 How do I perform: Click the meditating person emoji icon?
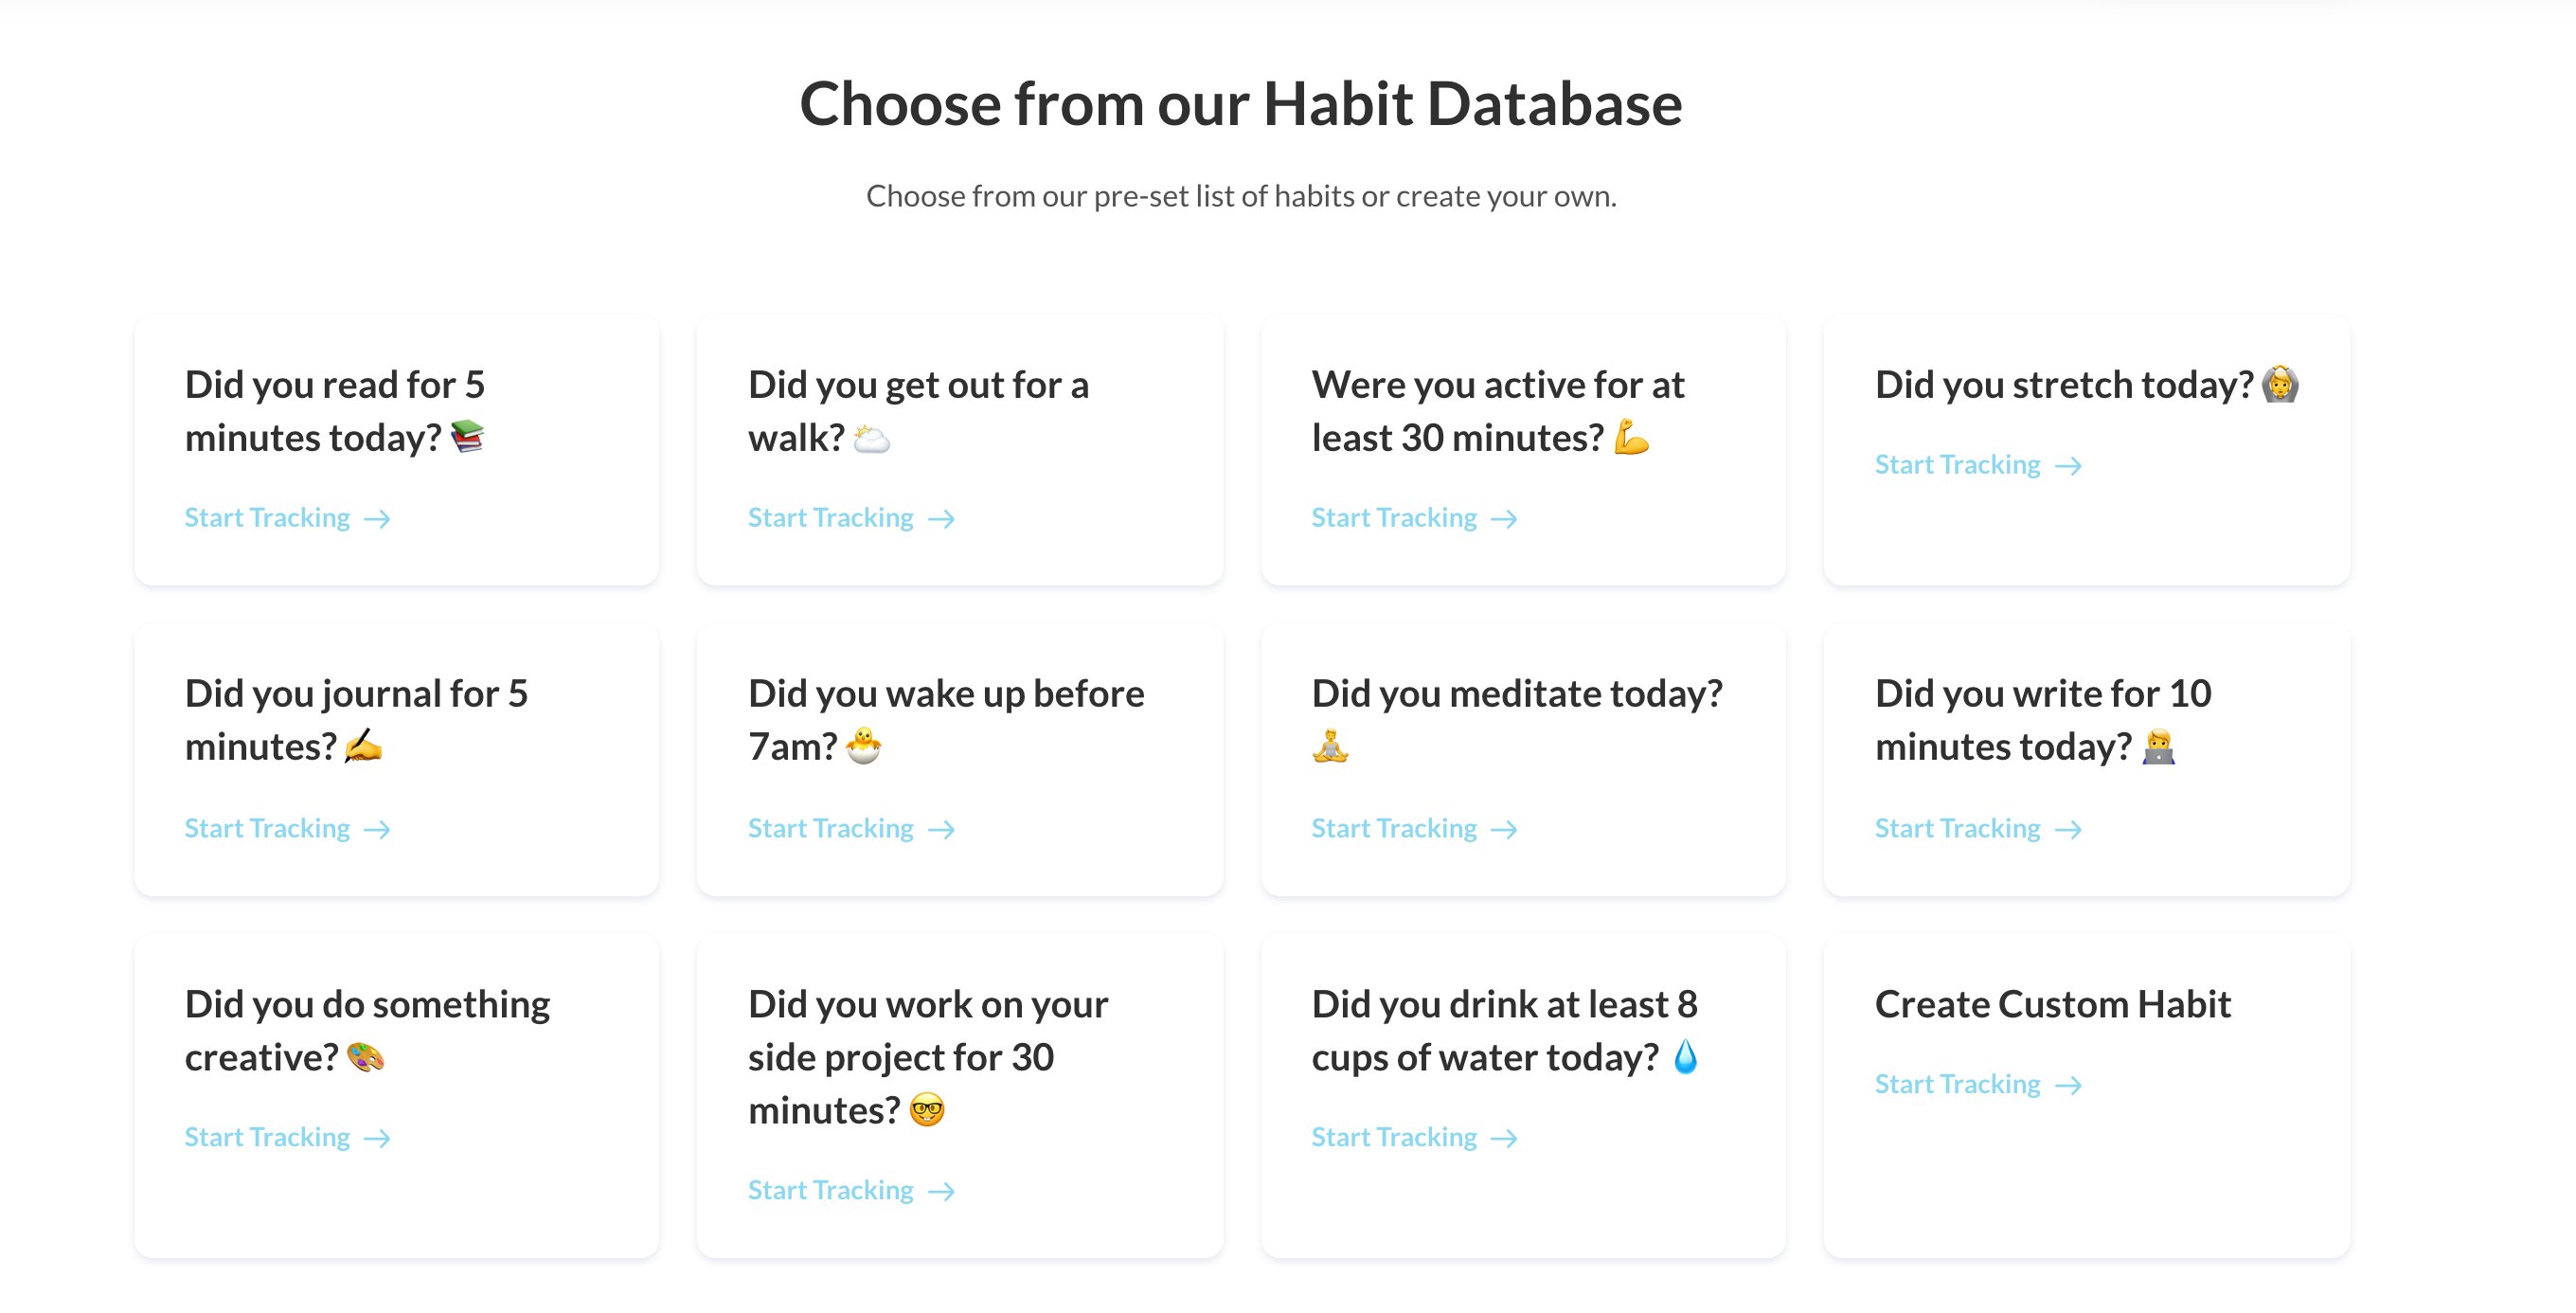1330,746
